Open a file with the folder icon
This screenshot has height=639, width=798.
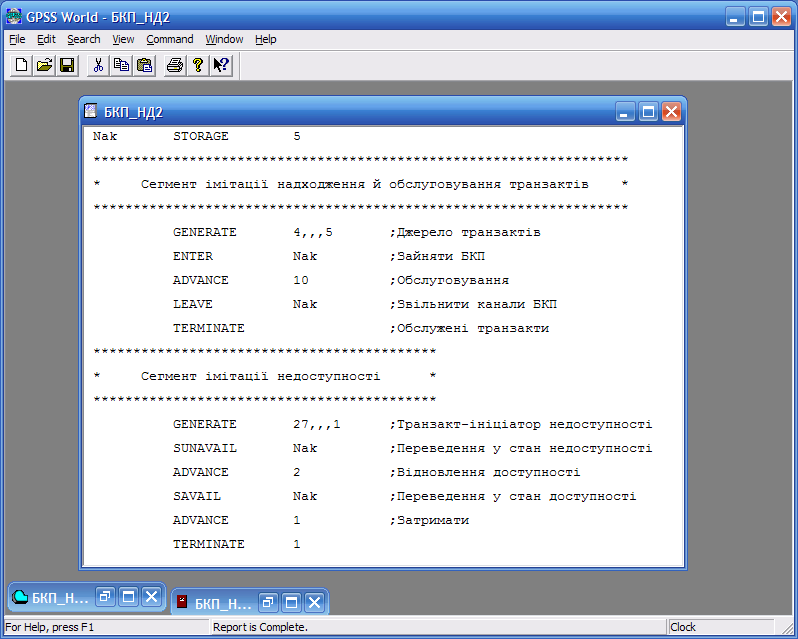[x=44, y=66]
